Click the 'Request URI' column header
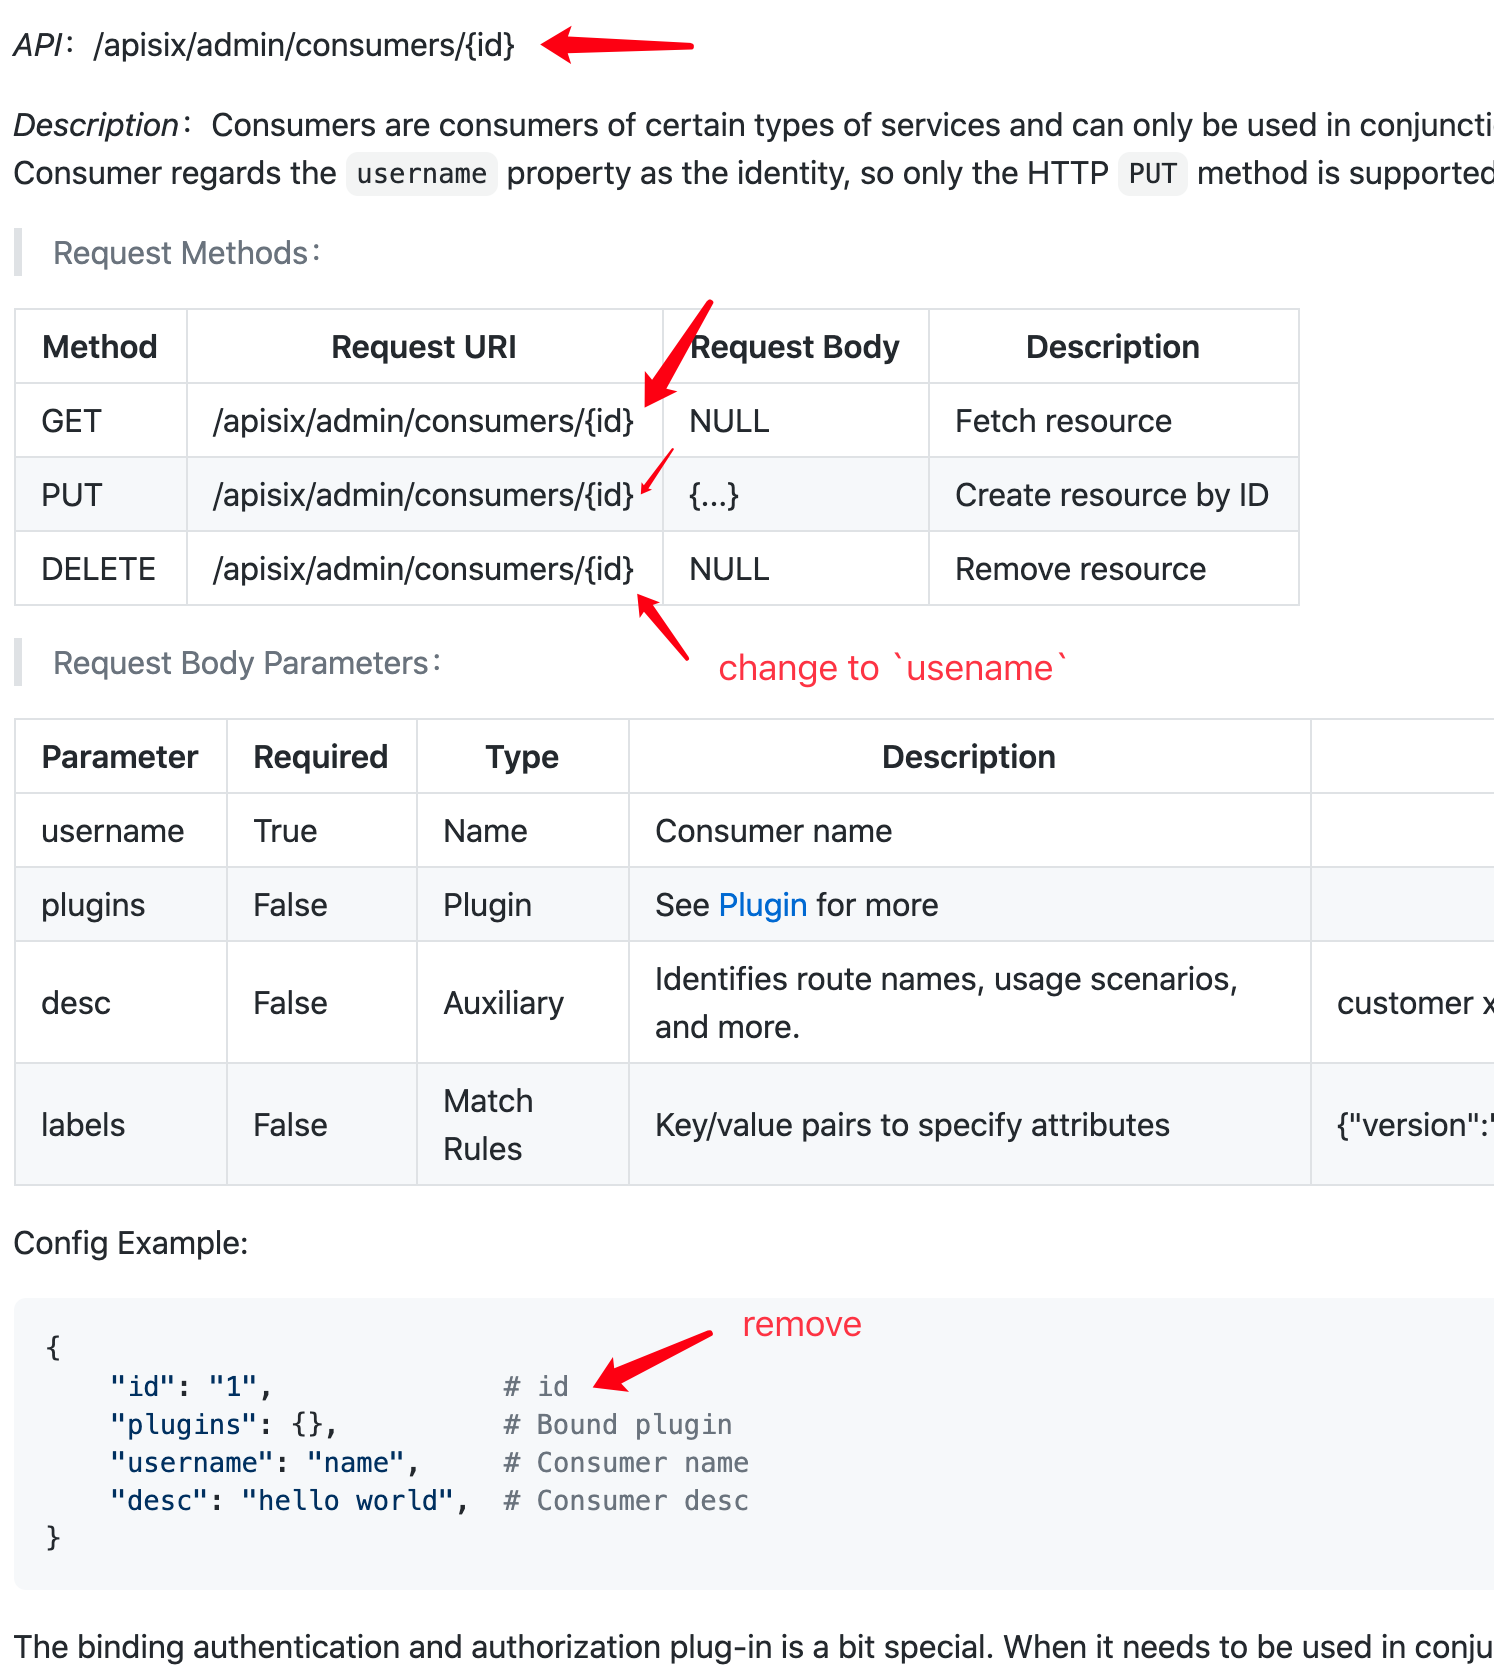This screenshot has width=1494, height=1678. [424, 347]
